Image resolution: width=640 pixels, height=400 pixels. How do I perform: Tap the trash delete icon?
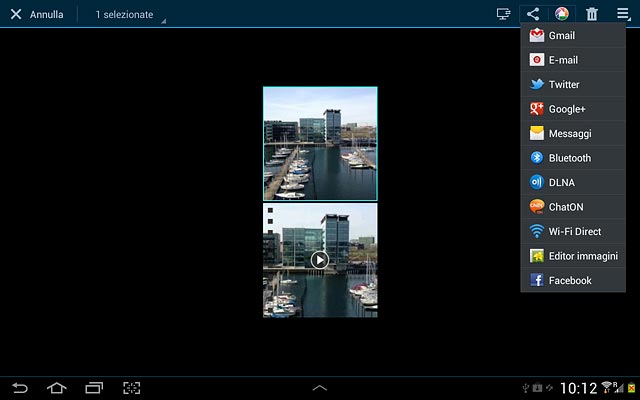592,14
